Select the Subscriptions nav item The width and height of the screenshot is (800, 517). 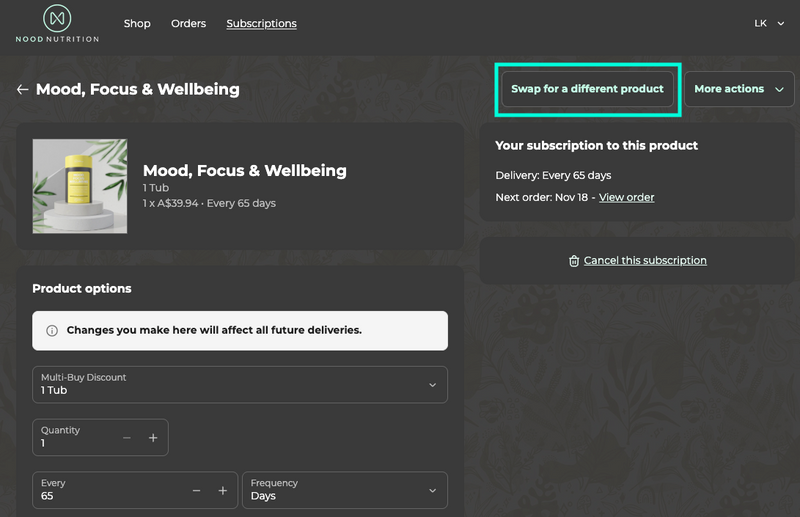pos(261,23)
